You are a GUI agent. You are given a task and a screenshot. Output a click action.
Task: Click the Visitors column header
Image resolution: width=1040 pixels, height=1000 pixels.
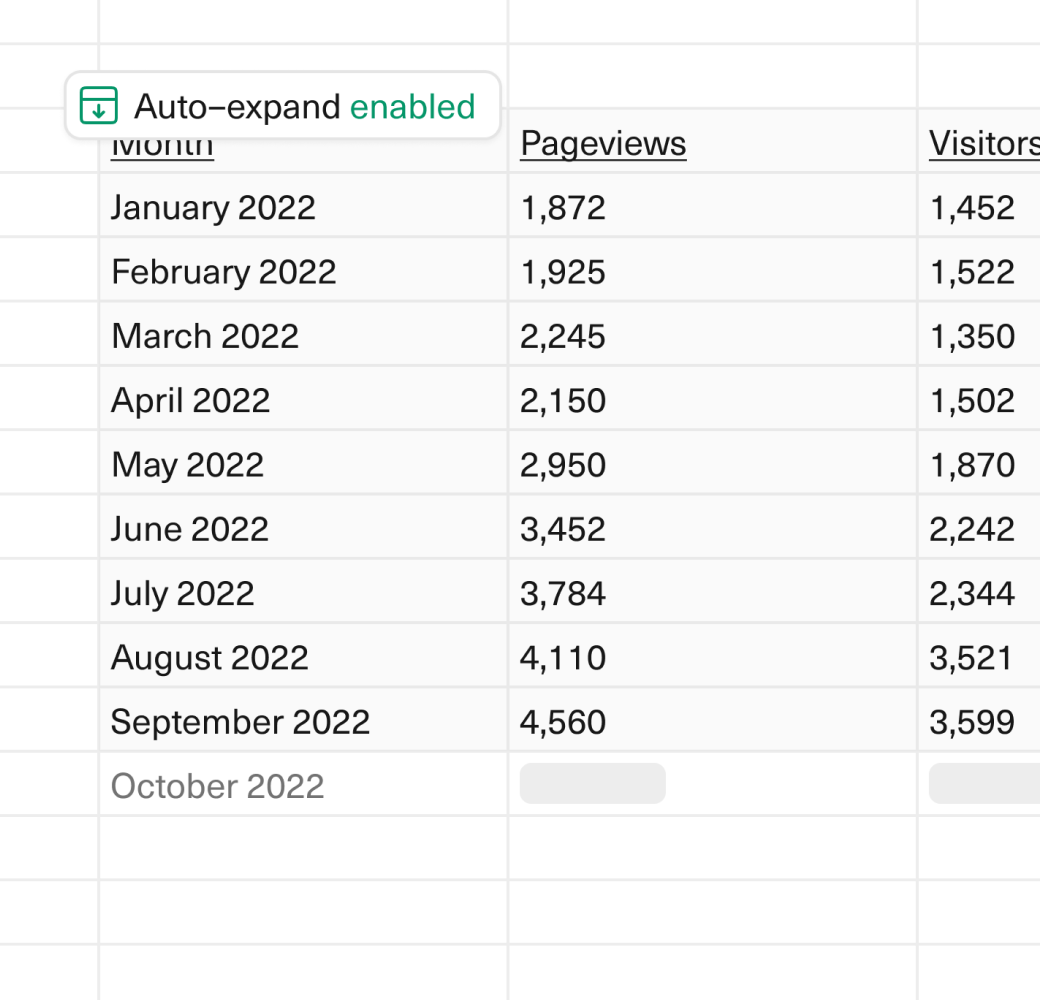coord(983,144)
